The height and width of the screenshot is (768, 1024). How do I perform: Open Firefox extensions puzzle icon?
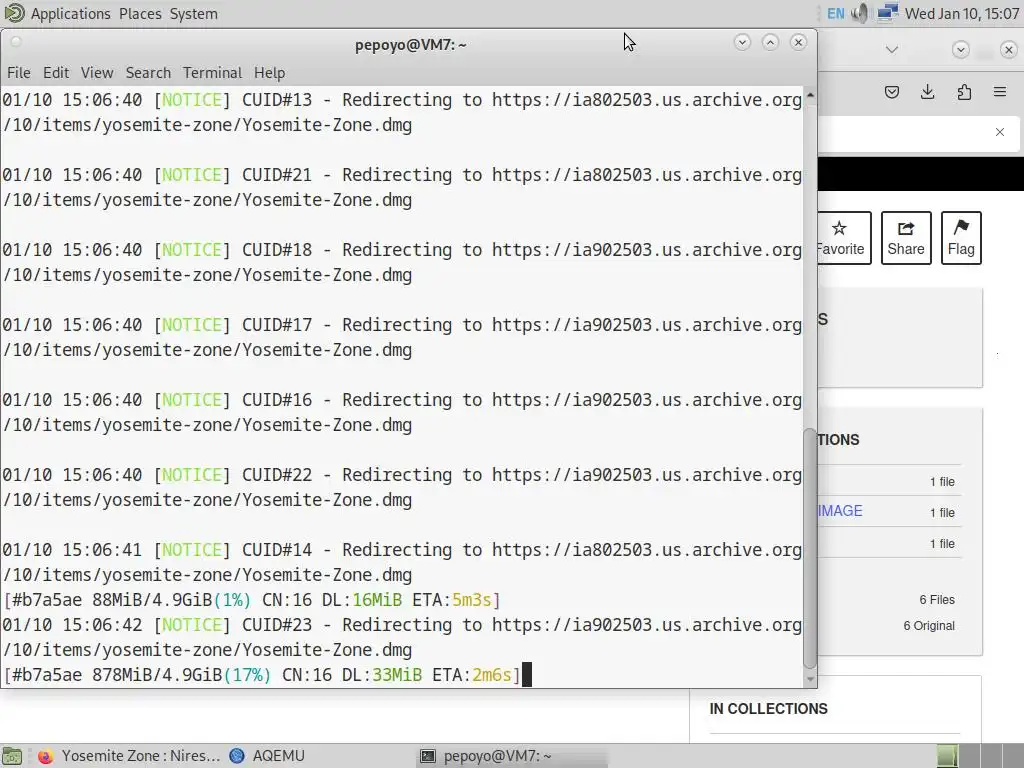964,92
